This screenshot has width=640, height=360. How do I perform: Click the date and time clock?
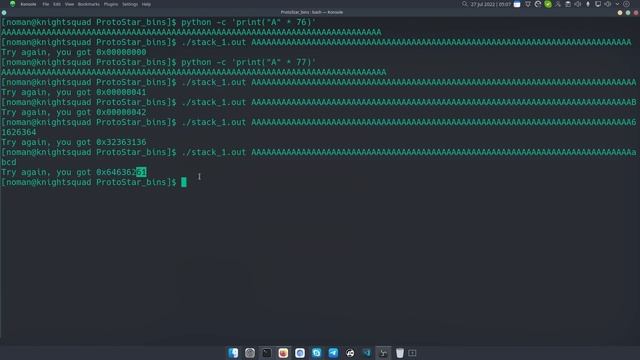(x=491, y=4)
